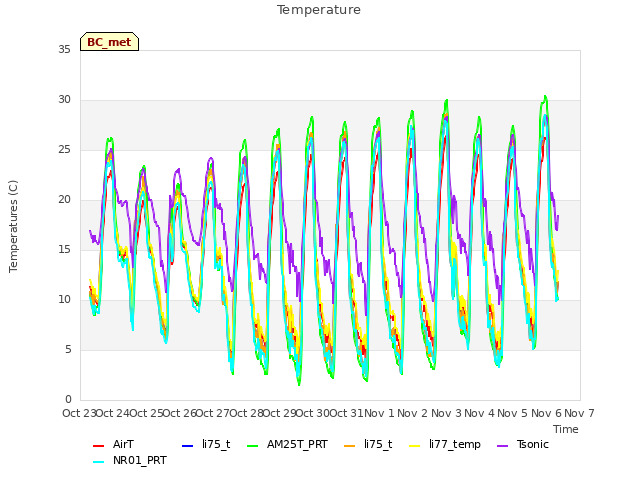Click the Temperatures (C) y-axis label
Screen dimensions: 640x480
(x=13, y=226)
